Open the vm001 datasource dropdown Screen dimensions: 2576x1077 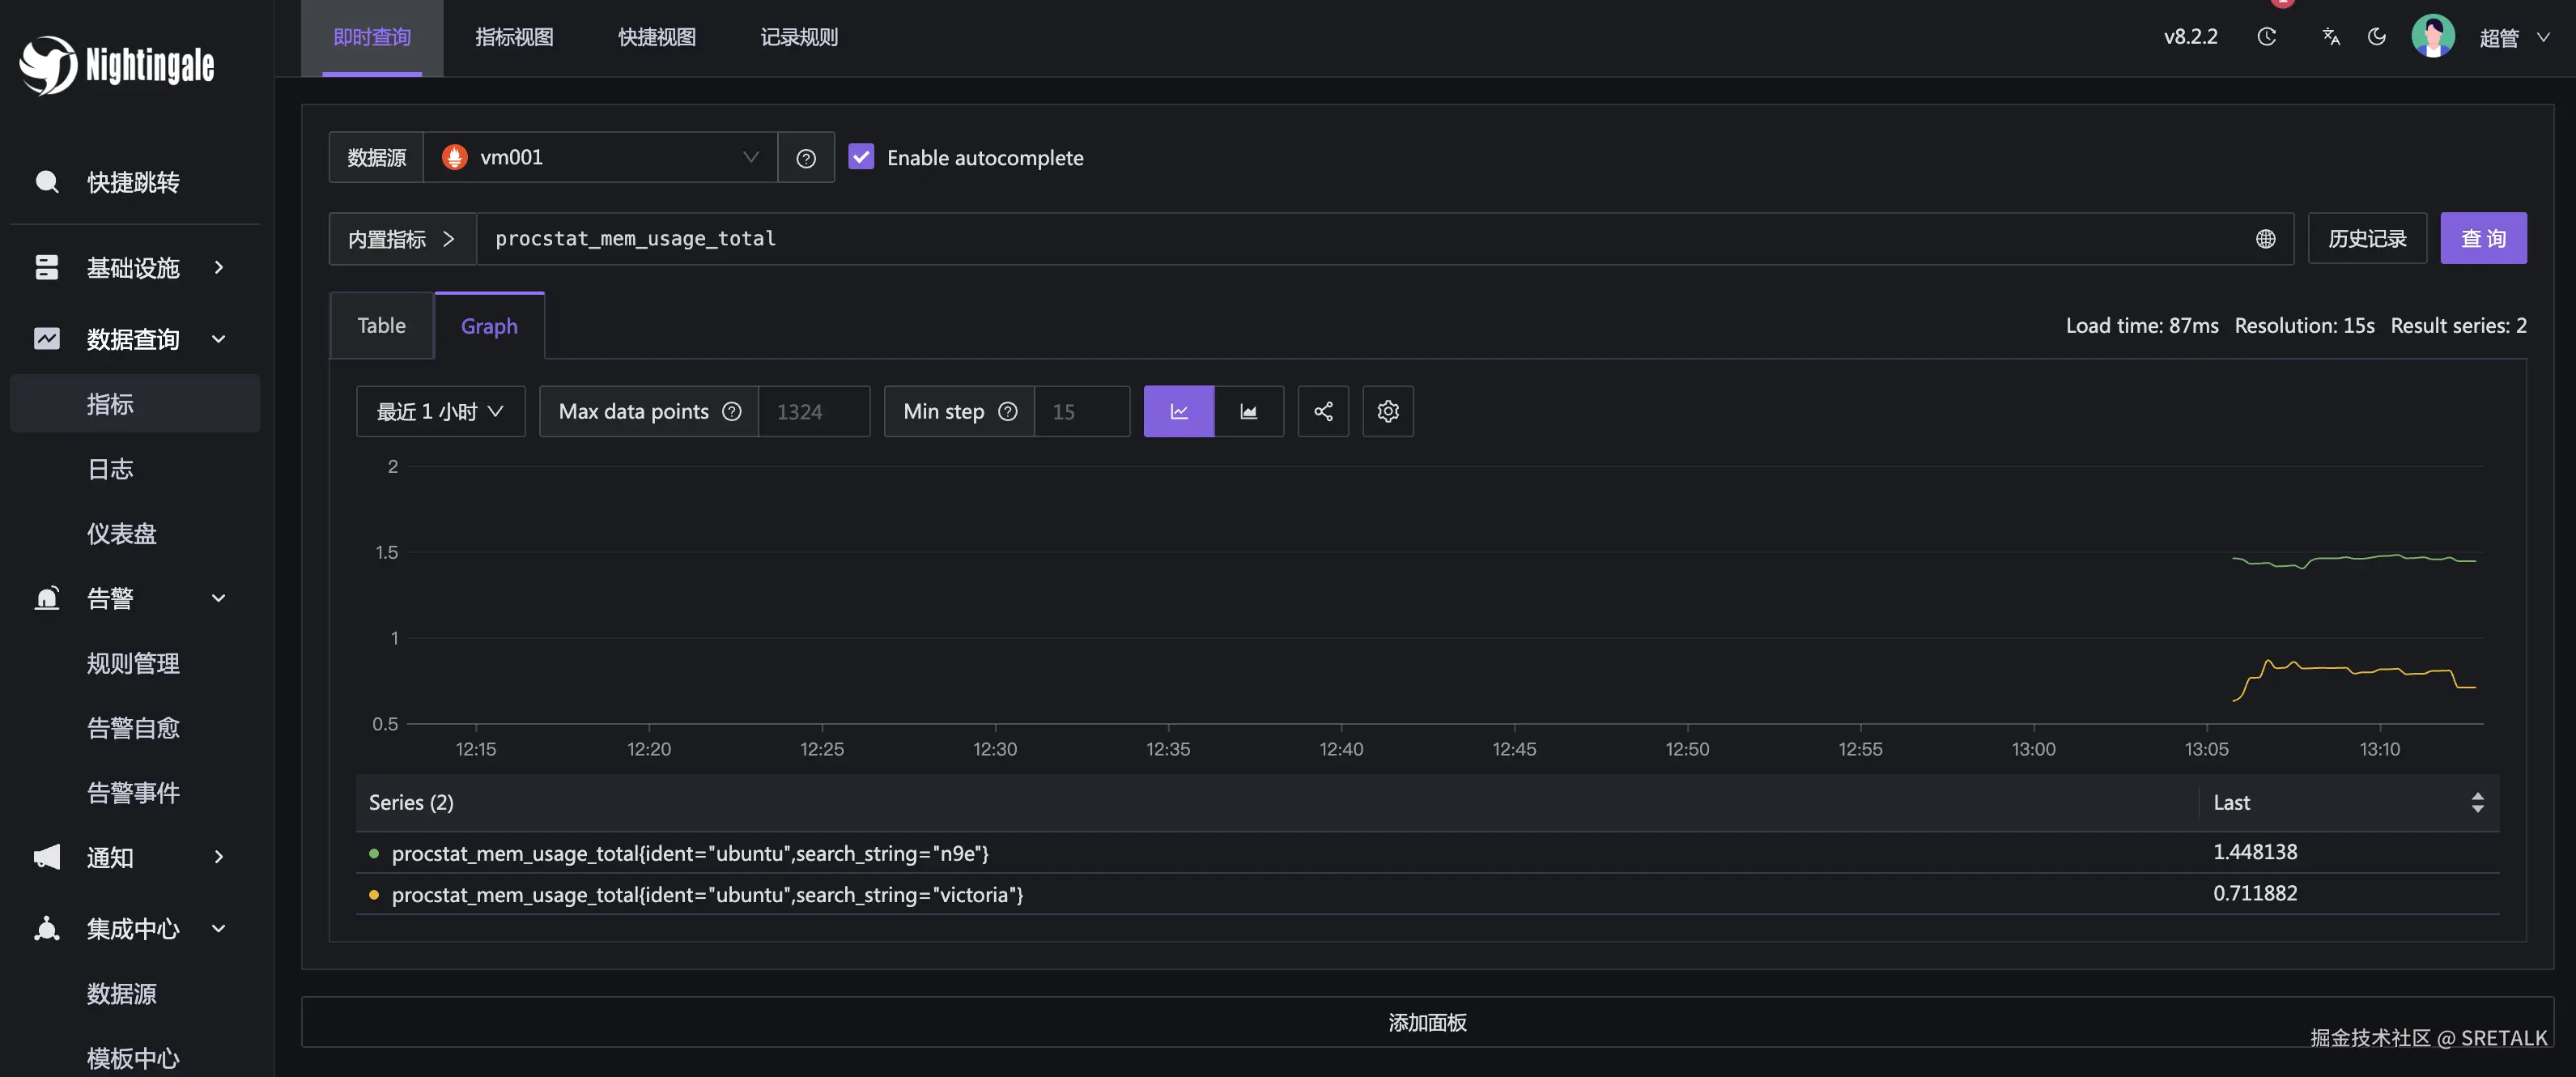(x=600, y=157)
